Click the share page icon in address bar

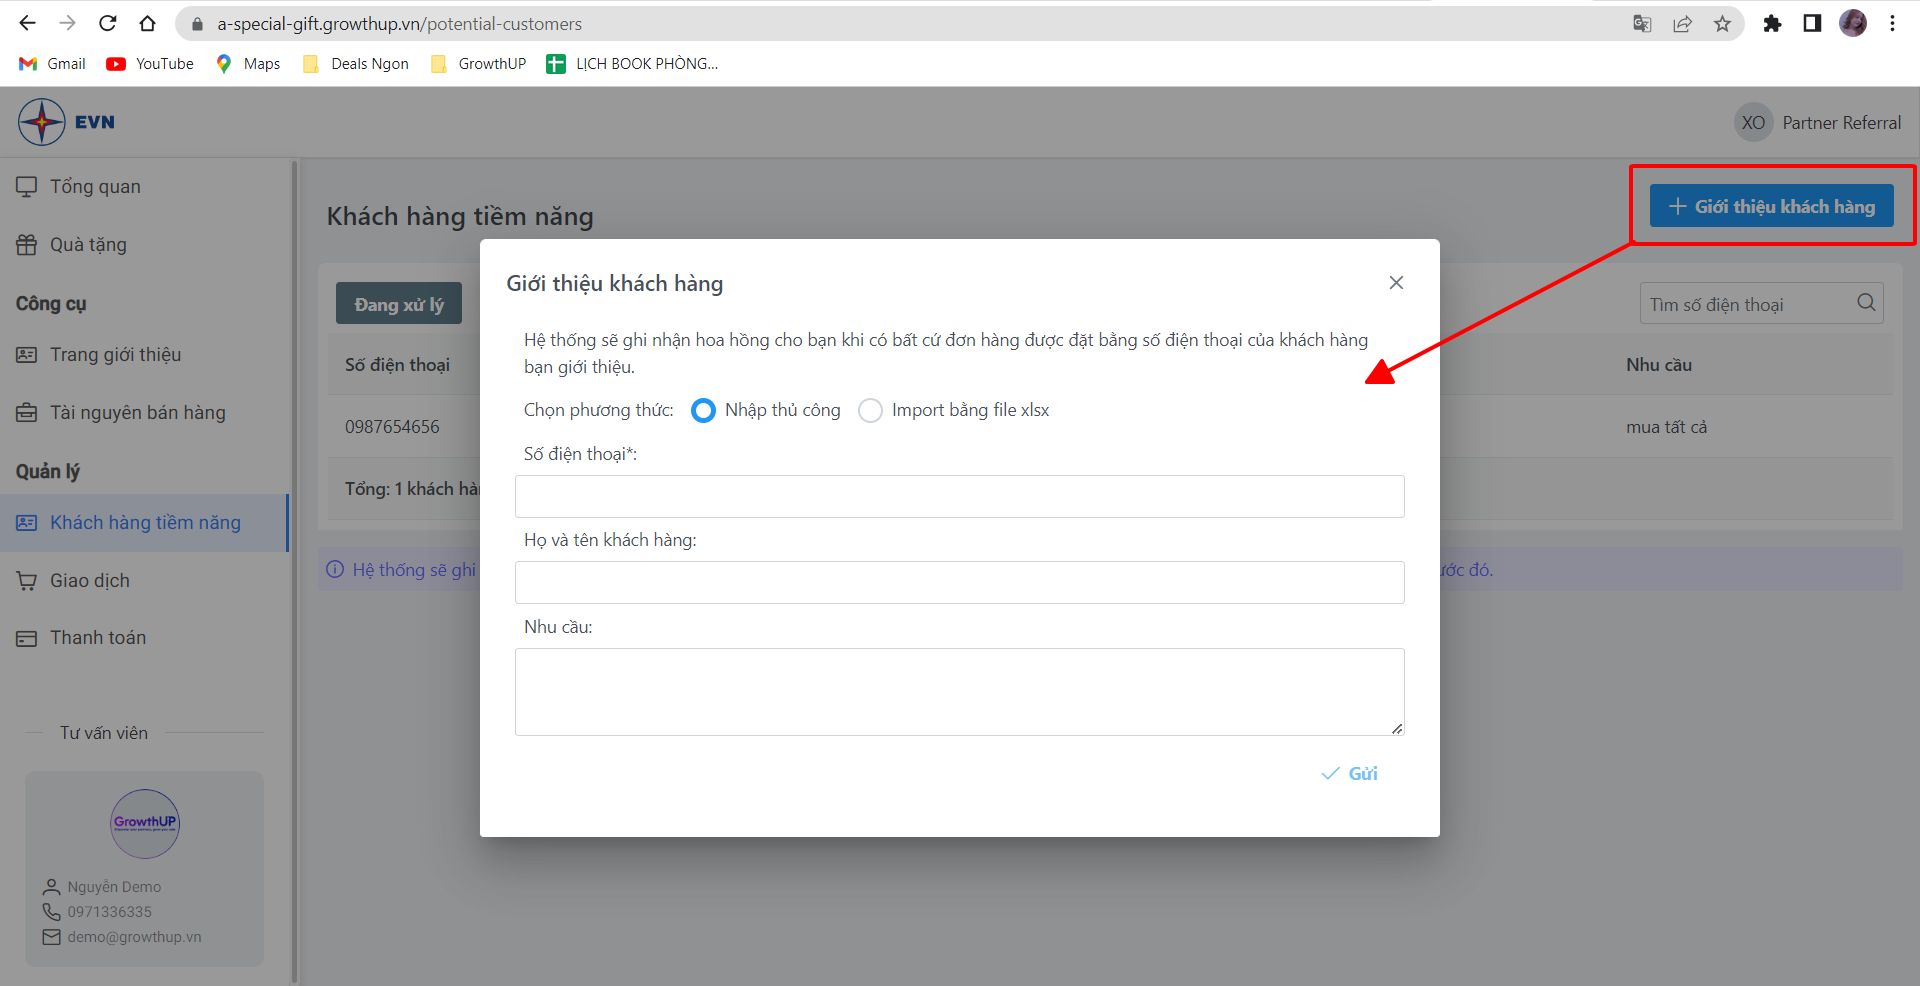coord(1682,24)
